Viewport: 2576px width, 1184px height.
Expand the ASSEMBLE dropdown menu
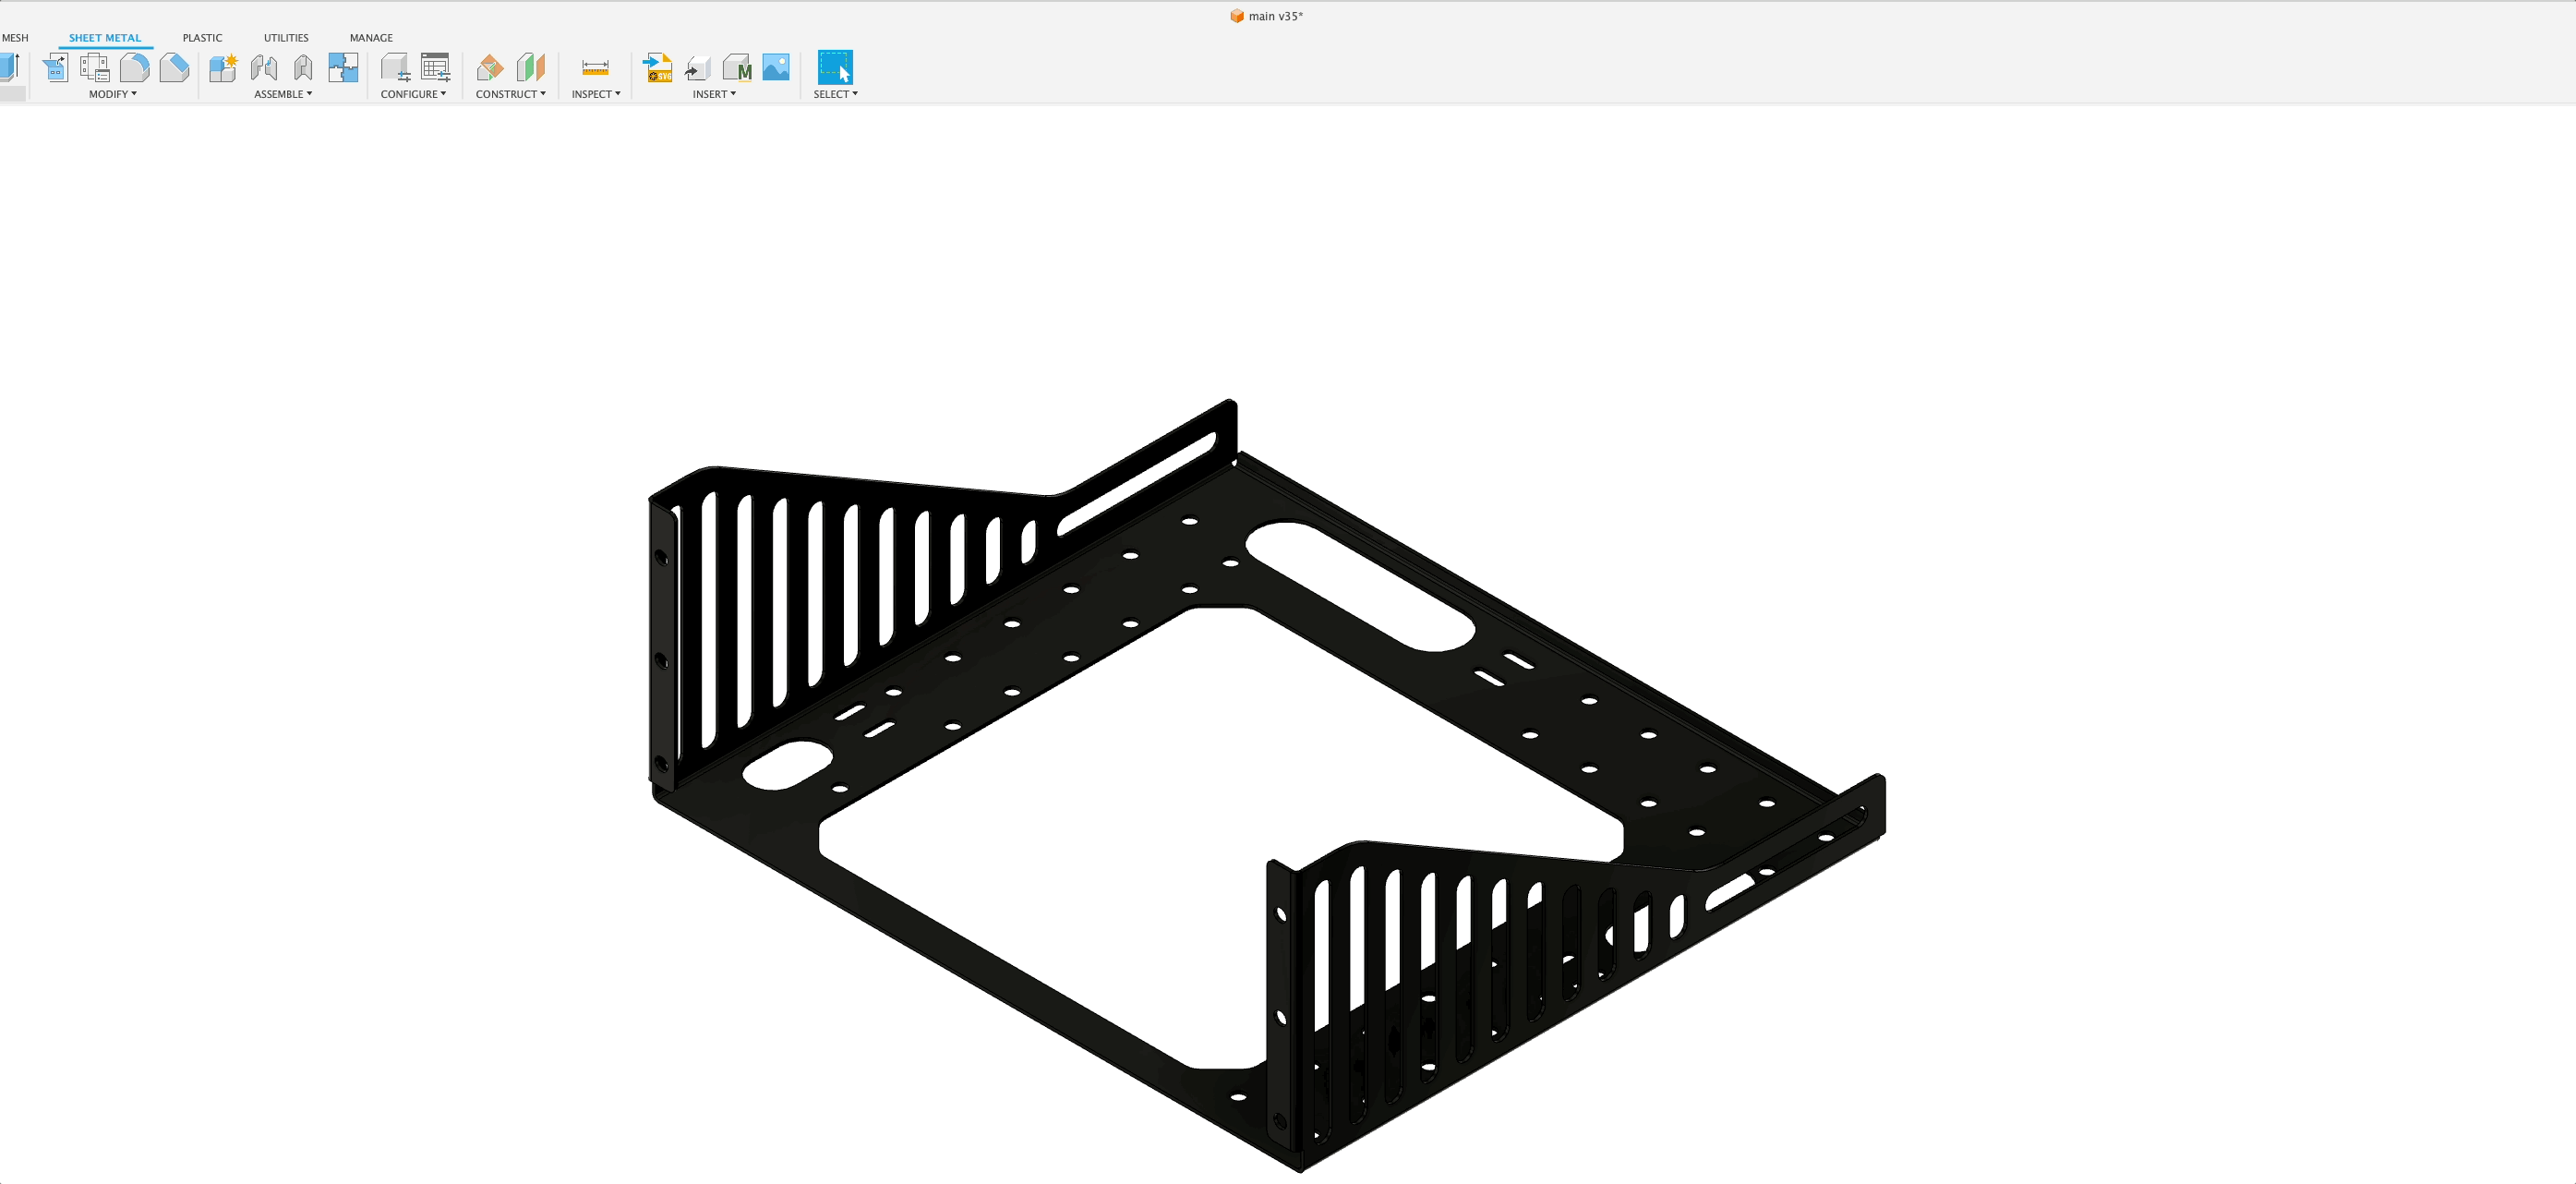click(283, 94)
